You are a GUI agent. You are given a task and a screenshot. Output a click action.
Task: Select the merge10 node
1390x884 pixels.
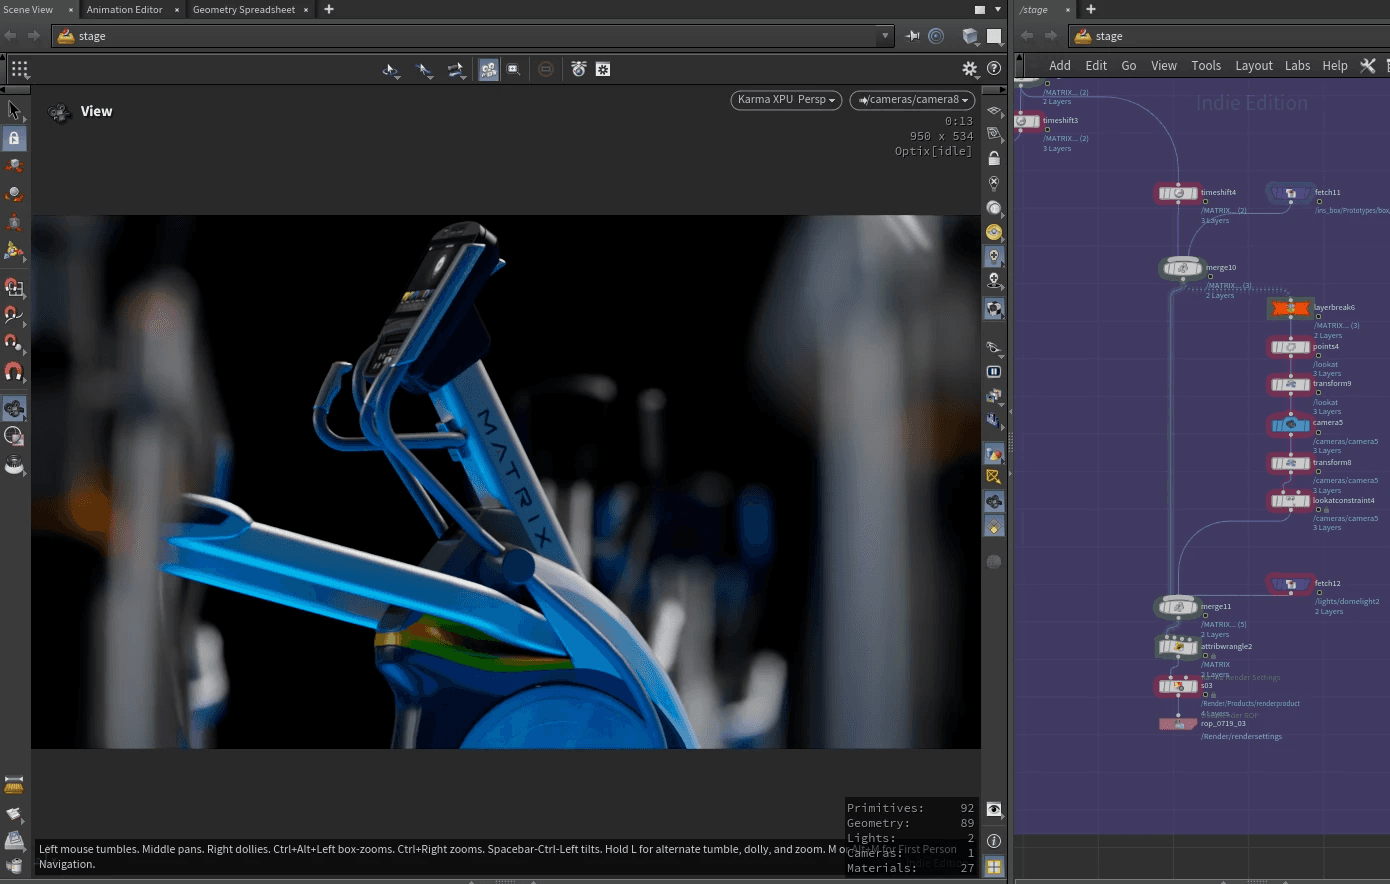pos(1182,268)
